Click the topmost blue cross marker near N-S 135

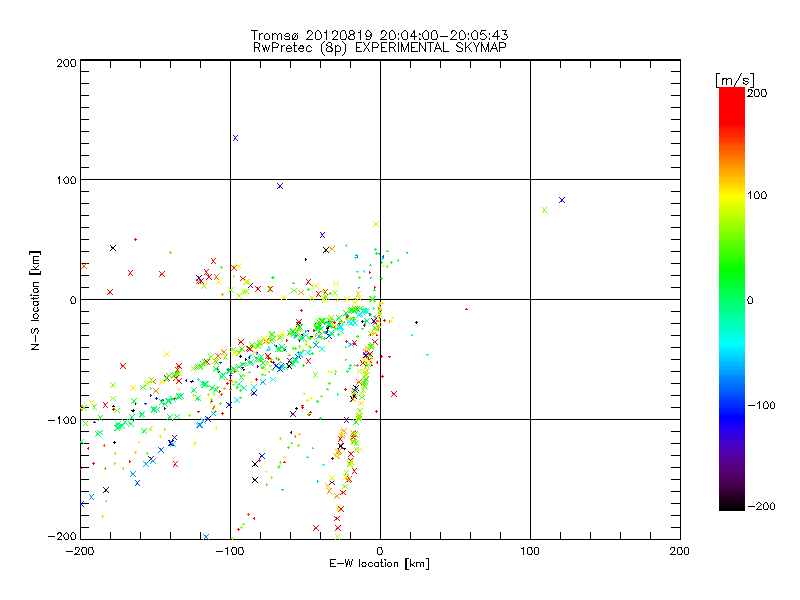pyautogui.click(x=235, y=138)
